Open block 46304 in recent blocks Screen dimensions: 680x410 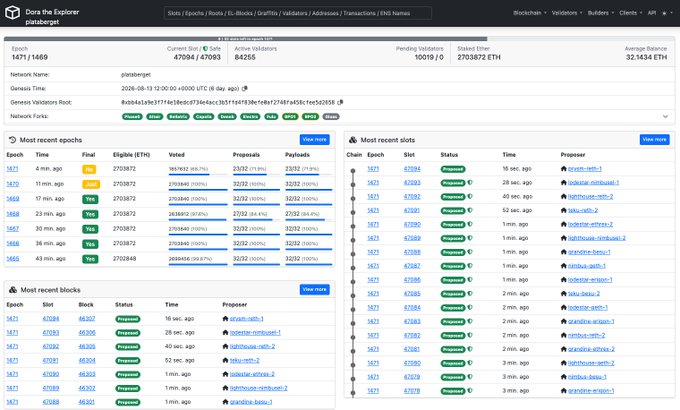pyautogui.click(x=87, y=360)
